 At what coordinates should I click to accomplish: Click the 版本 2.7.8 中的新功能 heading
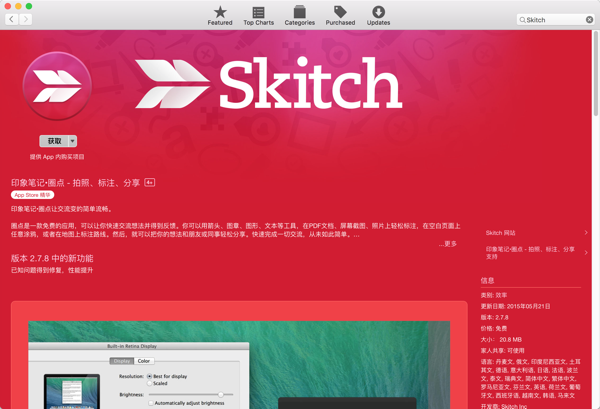(x=52, y=259)
